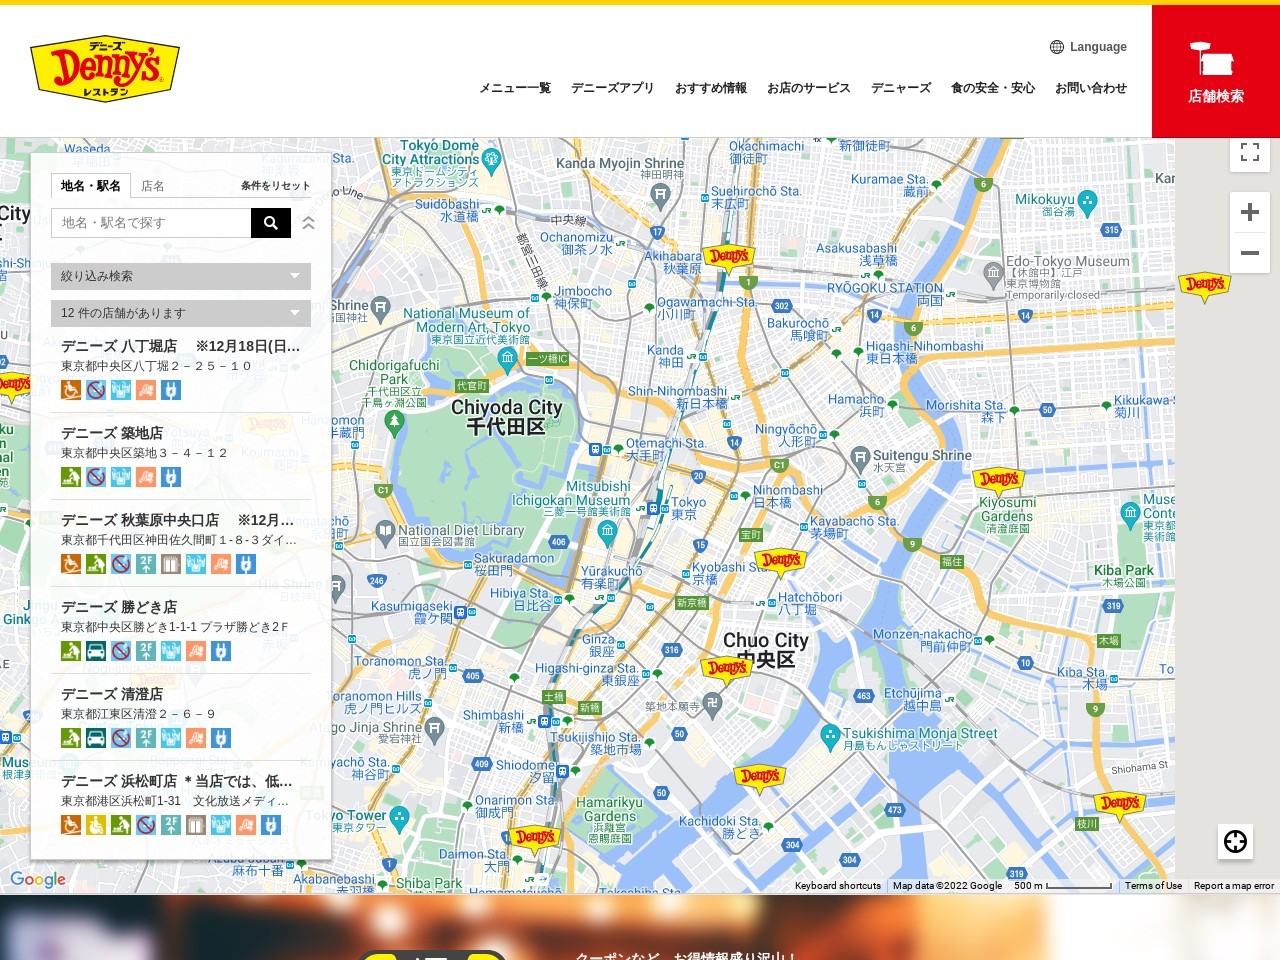This screenshot has width=1280, height=960.
Task: Toggle fullscreen map view
Action: [1250, 152]
